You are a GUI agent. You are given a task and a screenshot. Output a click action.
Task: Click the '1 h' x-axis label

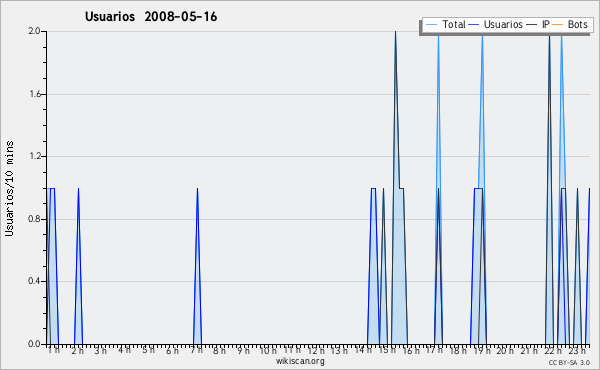54,350
